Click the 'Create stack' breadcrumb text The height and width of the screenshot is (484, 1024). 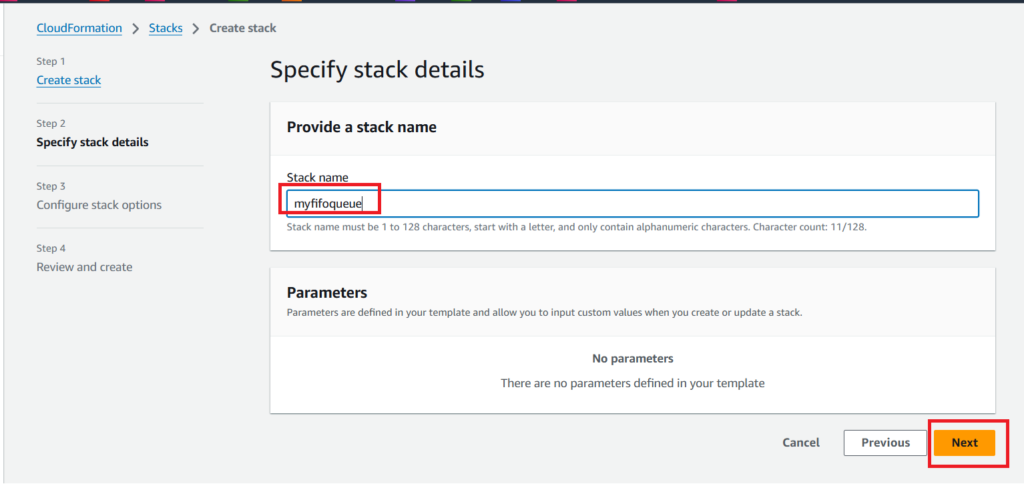(242, 28)
